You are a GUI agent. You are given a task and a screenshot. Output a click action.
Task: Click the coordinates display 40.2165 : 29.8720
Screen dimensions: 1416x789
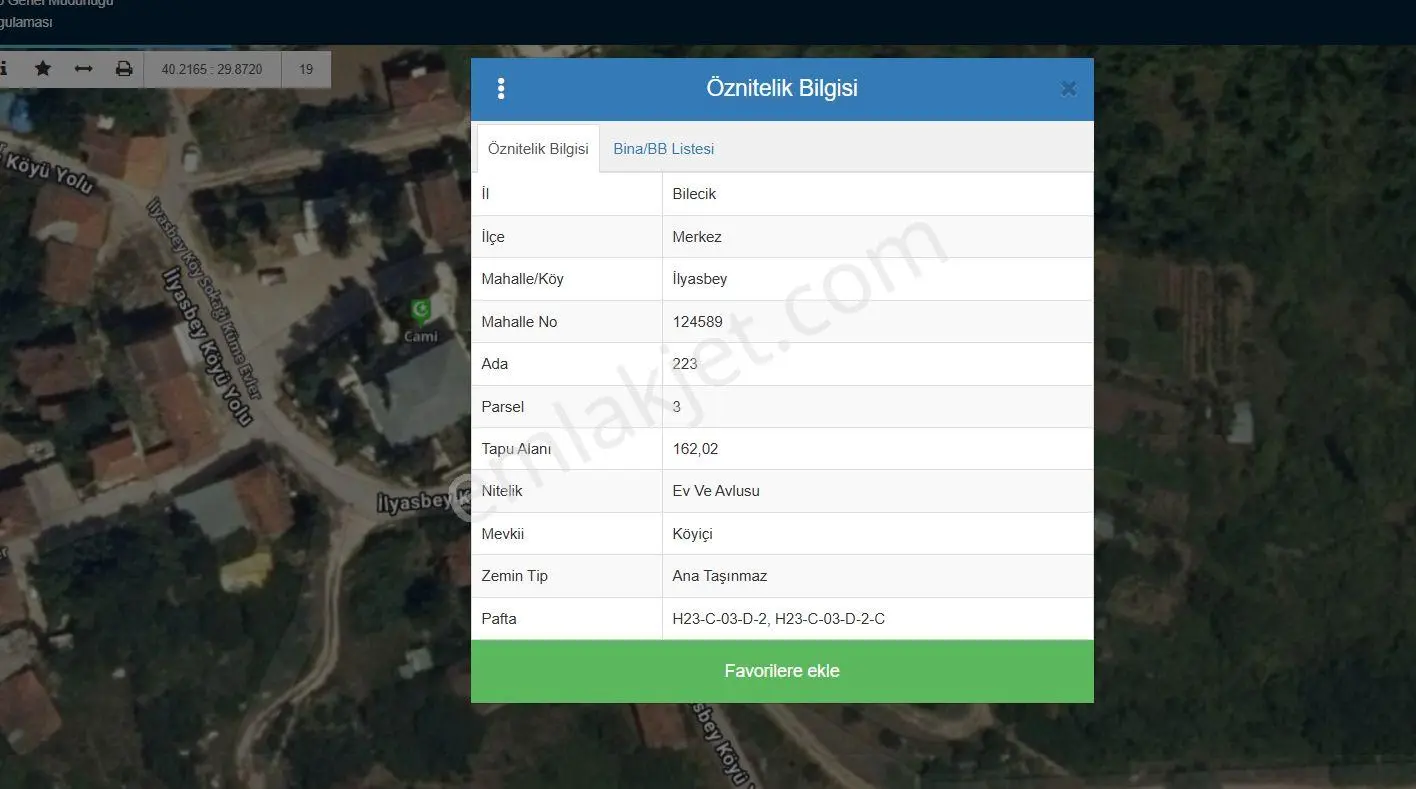pyautogui.click(x=212, y=70)
